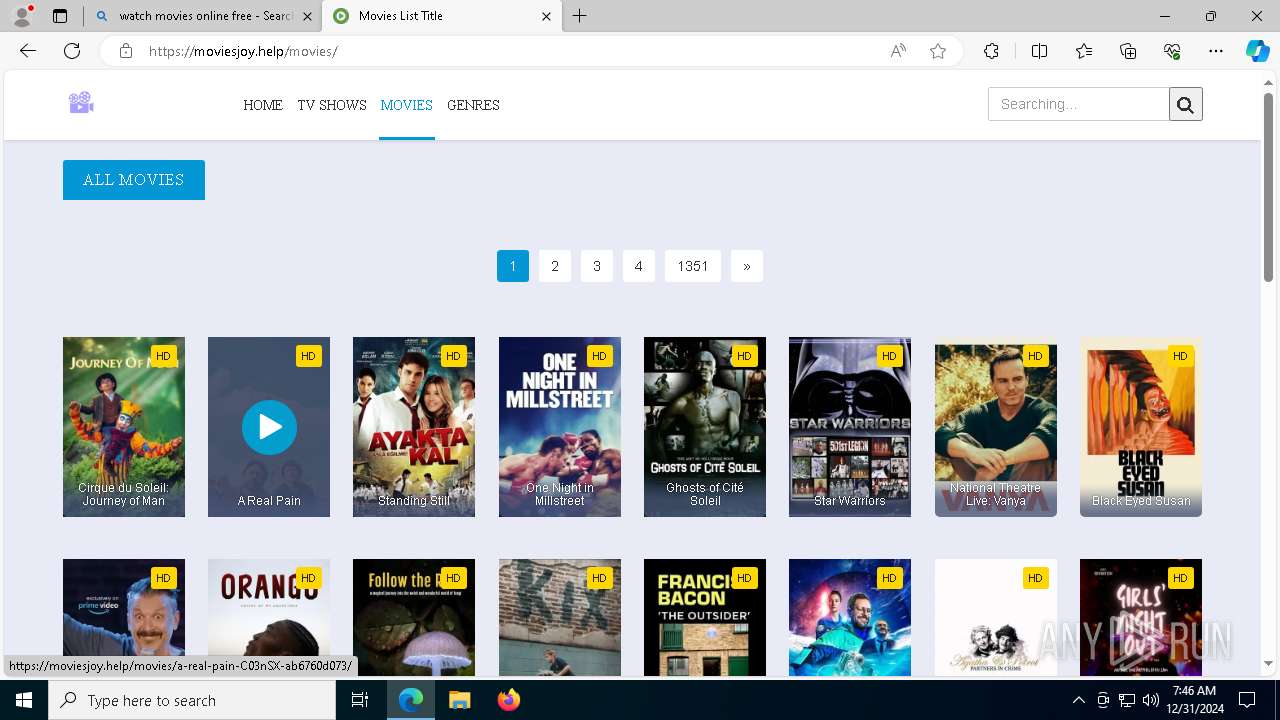Open the Follow the mushroom poster
Image resolution: width=1280 pixels, height=720 pixels.
click(414, 618)
